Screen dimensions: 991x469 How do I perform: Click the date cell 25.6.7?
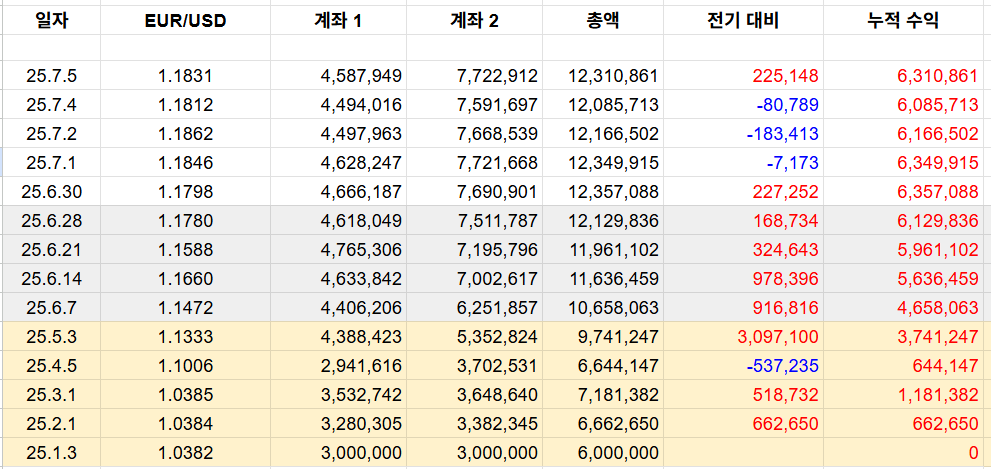pyautogui.click(x=51, y=308)
